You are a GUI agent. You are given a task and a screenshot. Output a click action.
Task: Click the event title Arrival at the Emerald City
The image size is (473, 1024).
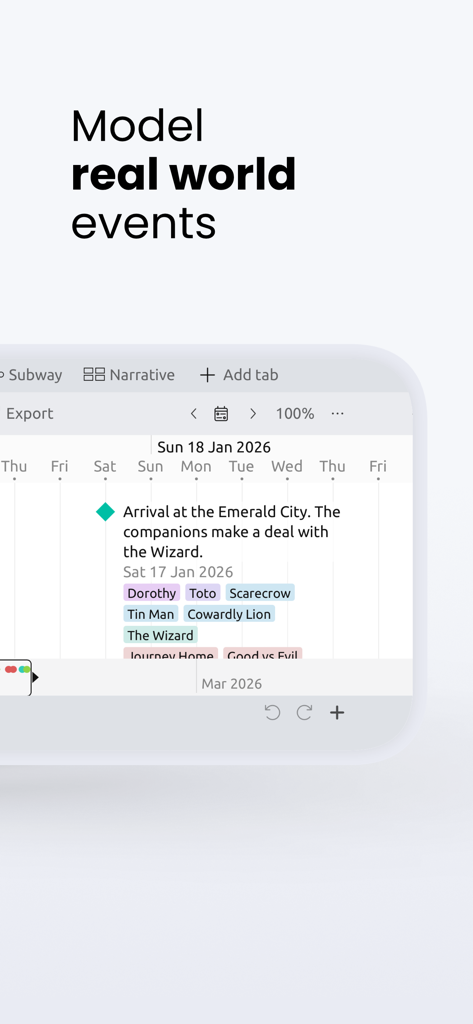(231, 532)
